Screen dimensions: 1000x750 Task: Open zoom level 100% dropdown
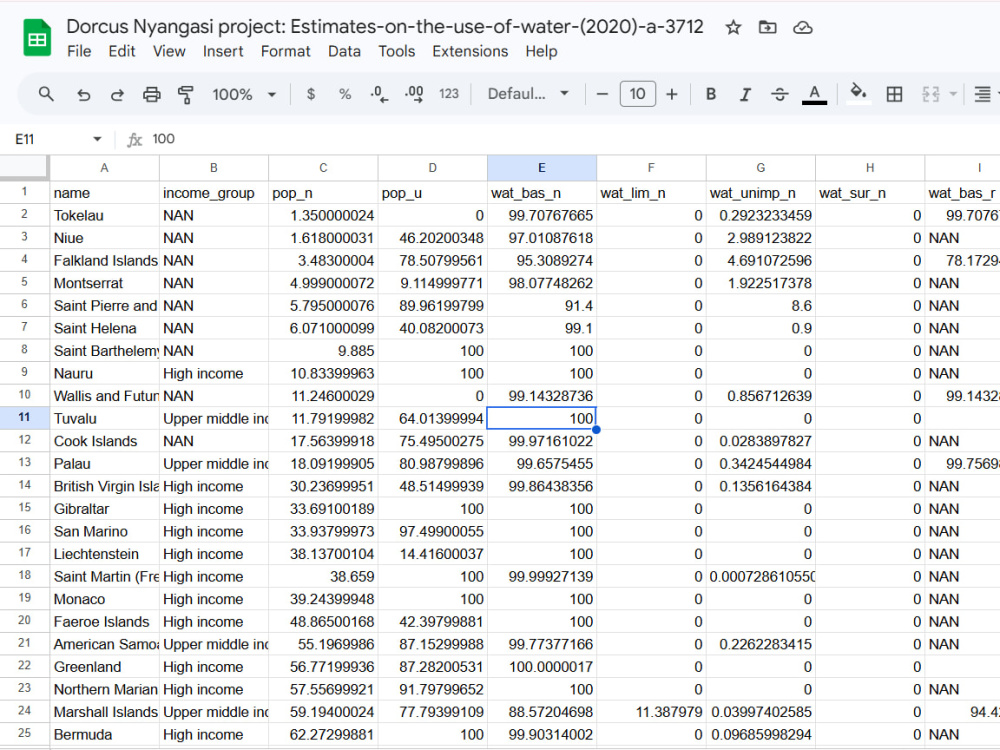click(244, 94)
